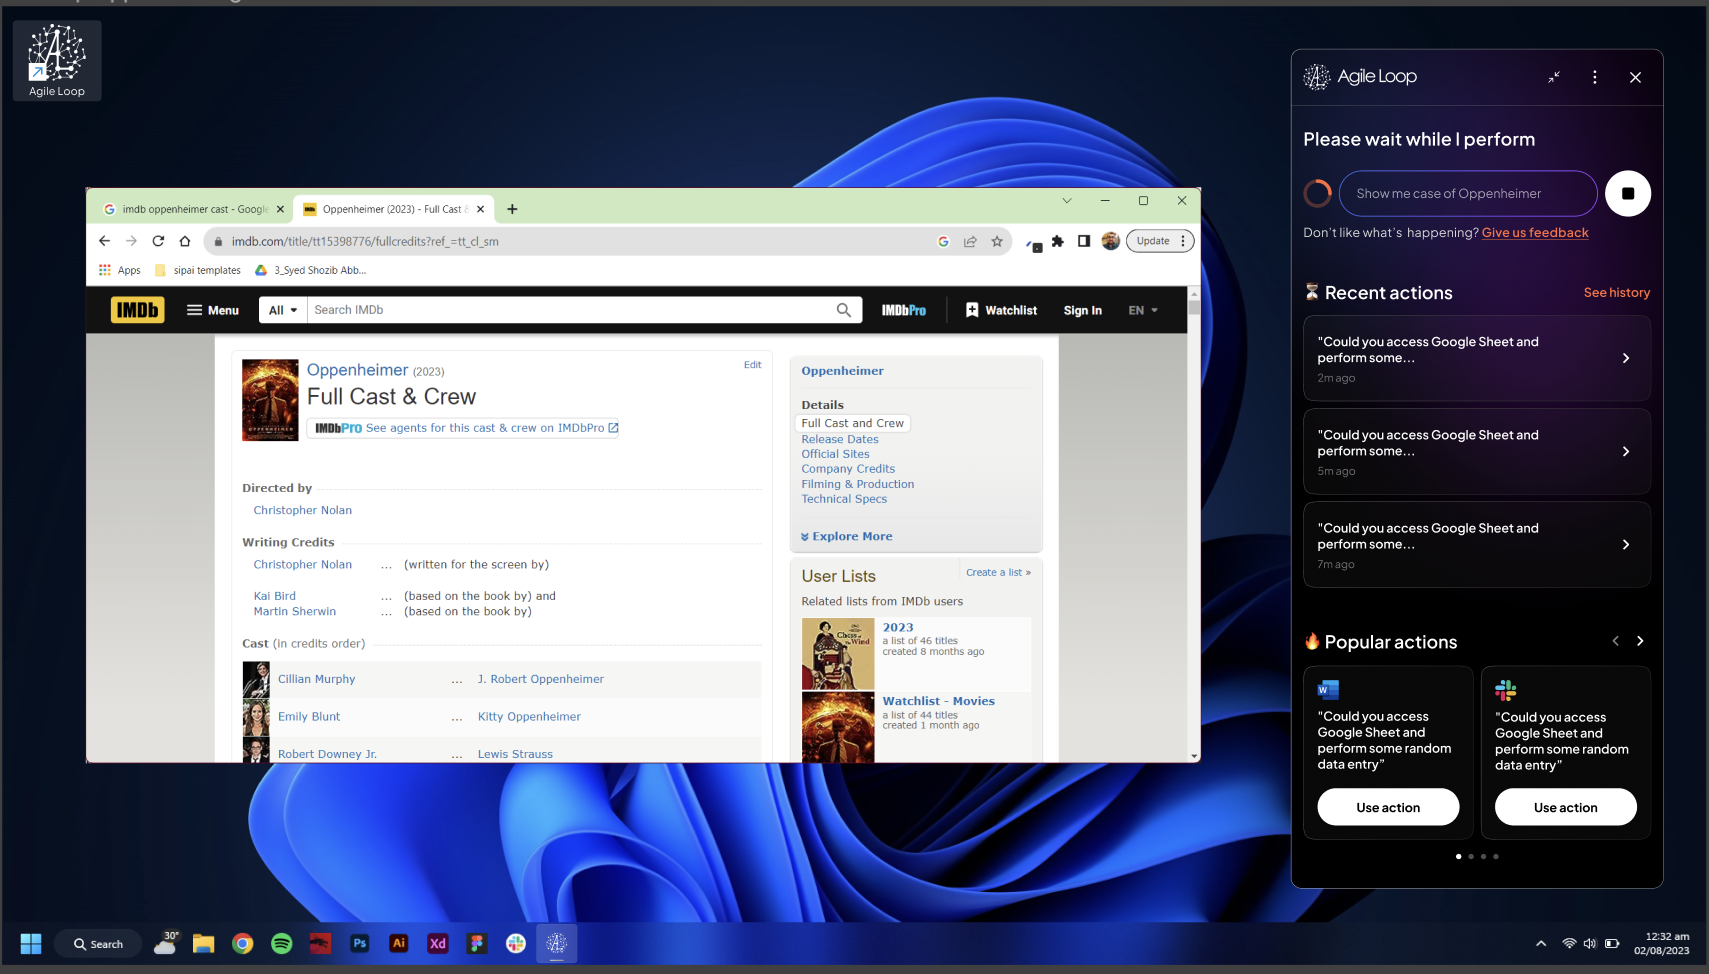The width and height of the screenshot is (1709, 974).
Task: Click the Search IMDb input field
Action: coord(571,310)
